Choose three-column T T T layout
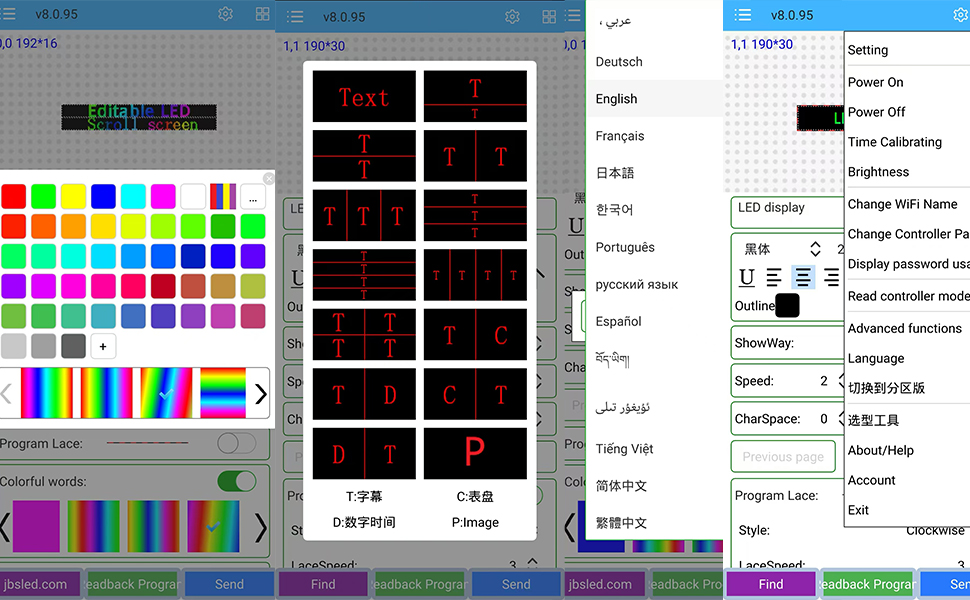This screenshot has height=600, width=970. pyautogui.click(x=364, y=215)
